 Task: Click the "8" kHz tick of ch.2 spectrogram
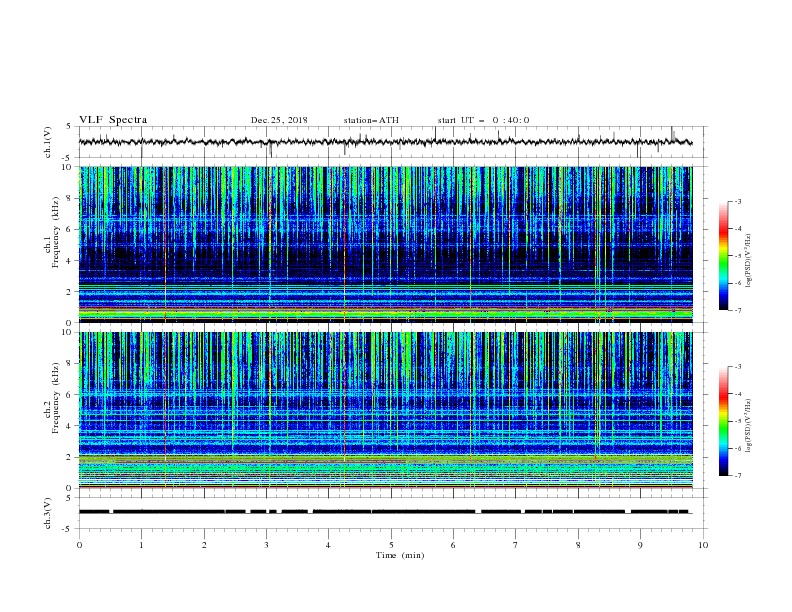point(69,364)
